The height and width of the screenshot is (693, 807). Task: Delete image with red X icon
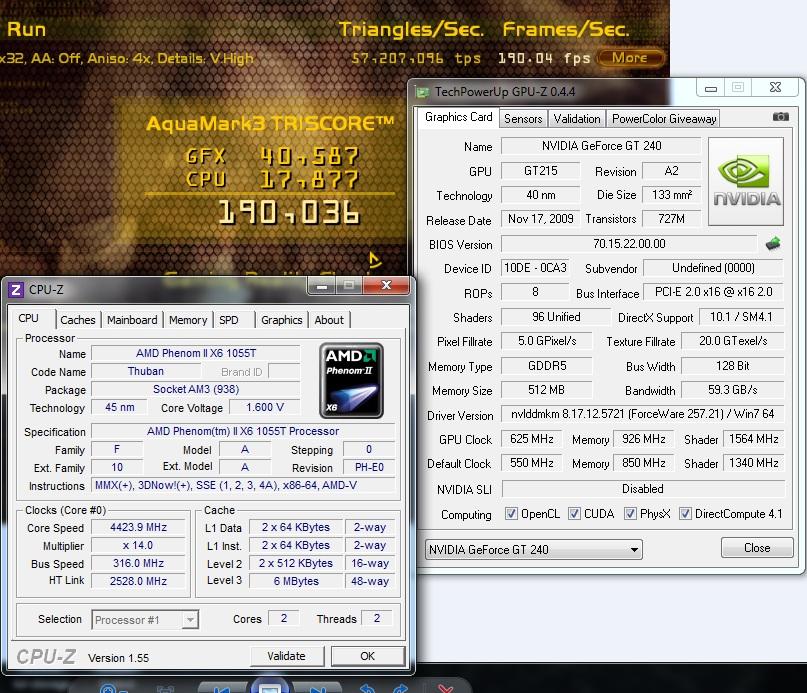(x=445, y=689)
